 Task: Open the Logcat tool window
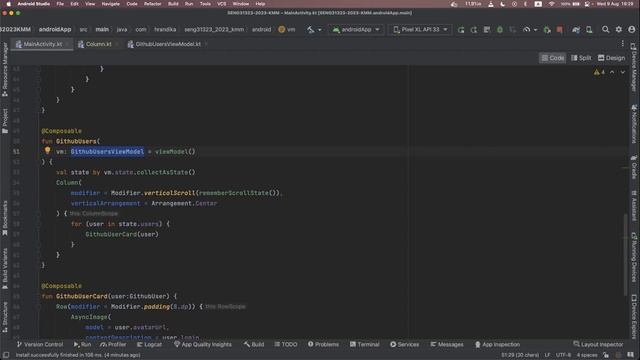tap(149, 344)
